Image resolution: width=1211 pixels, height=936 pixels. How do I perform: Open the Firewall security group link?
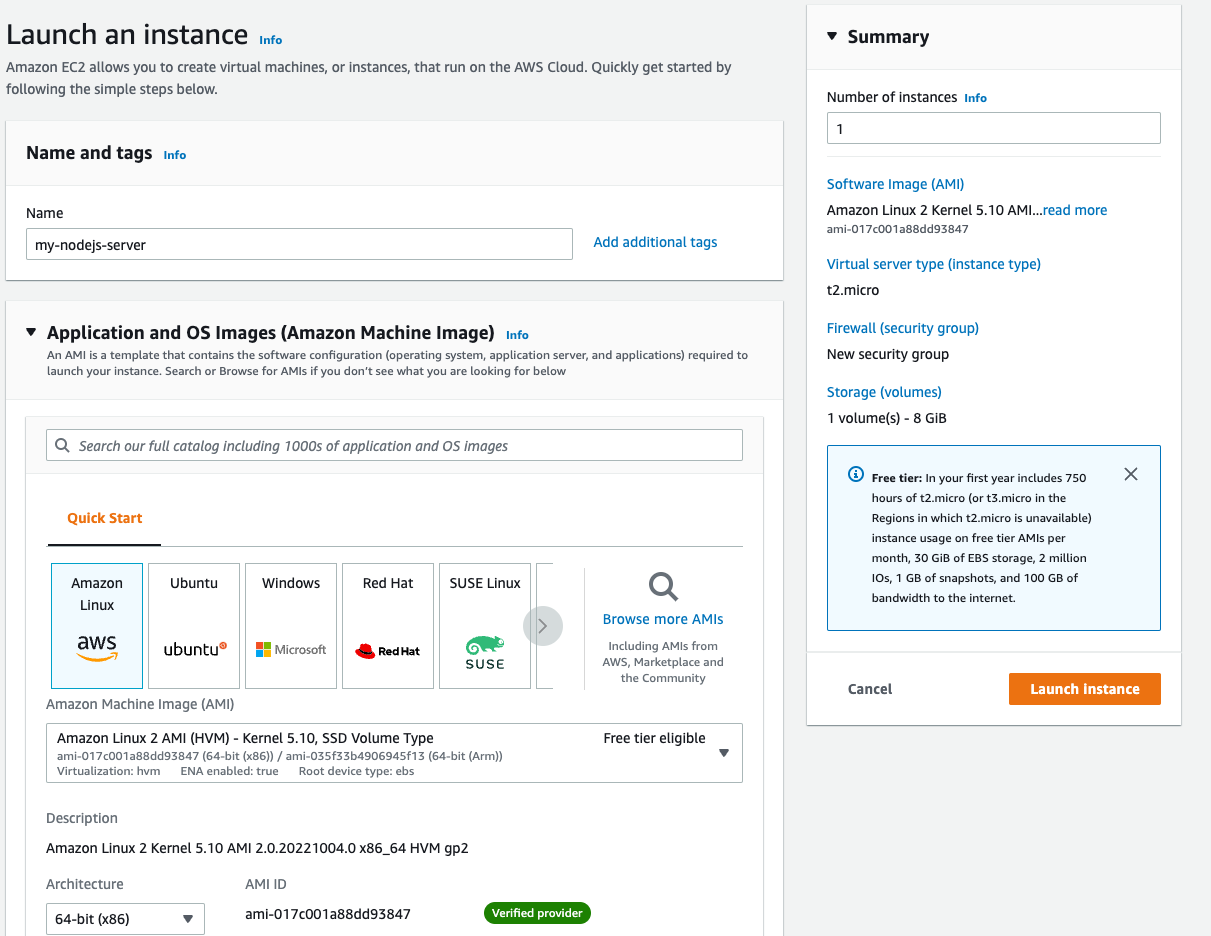[902, 327]
